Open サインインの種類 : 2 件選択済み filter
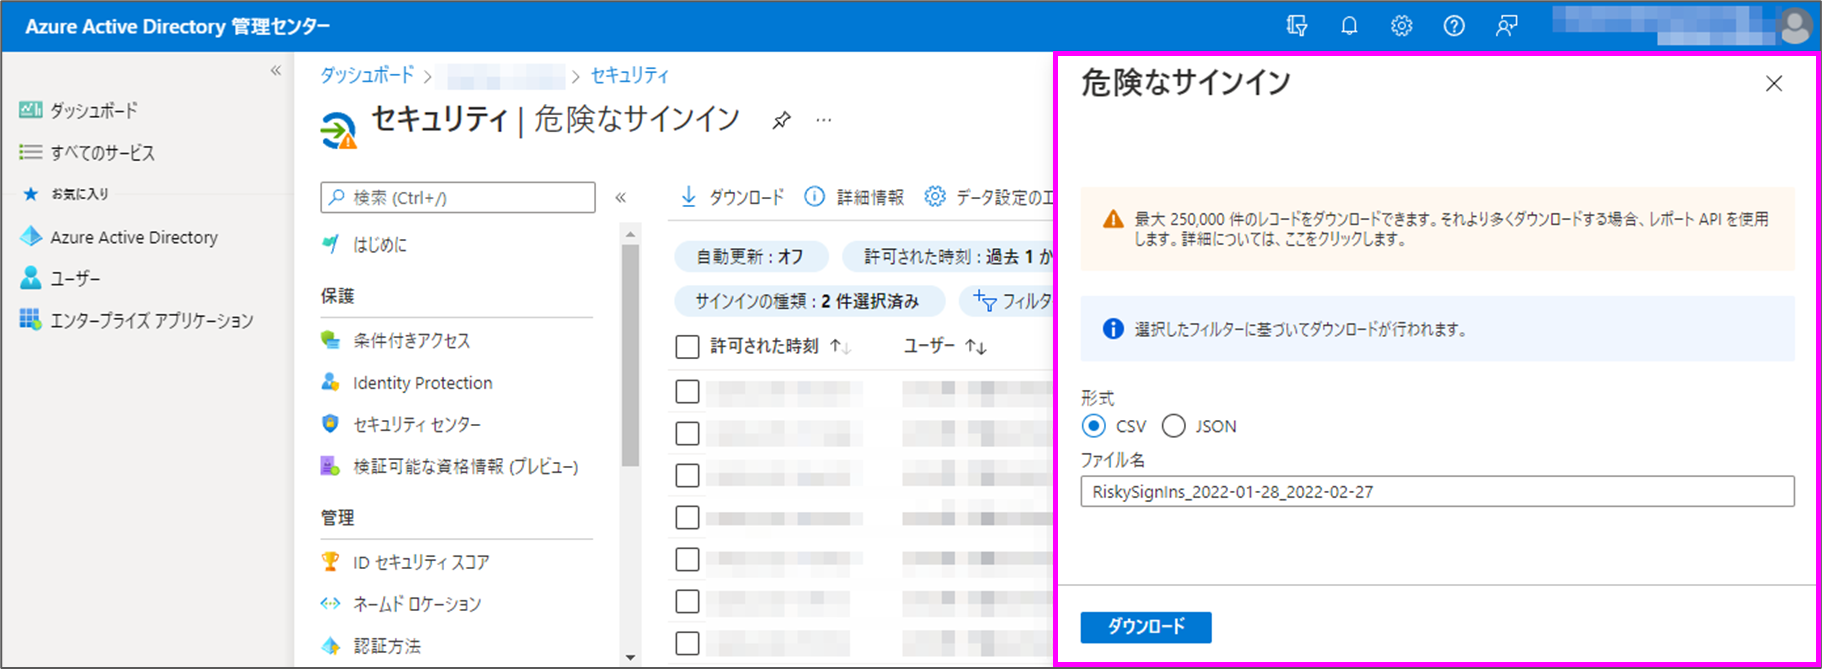Viewport: 1822px width, 669px height. [808, 301]
